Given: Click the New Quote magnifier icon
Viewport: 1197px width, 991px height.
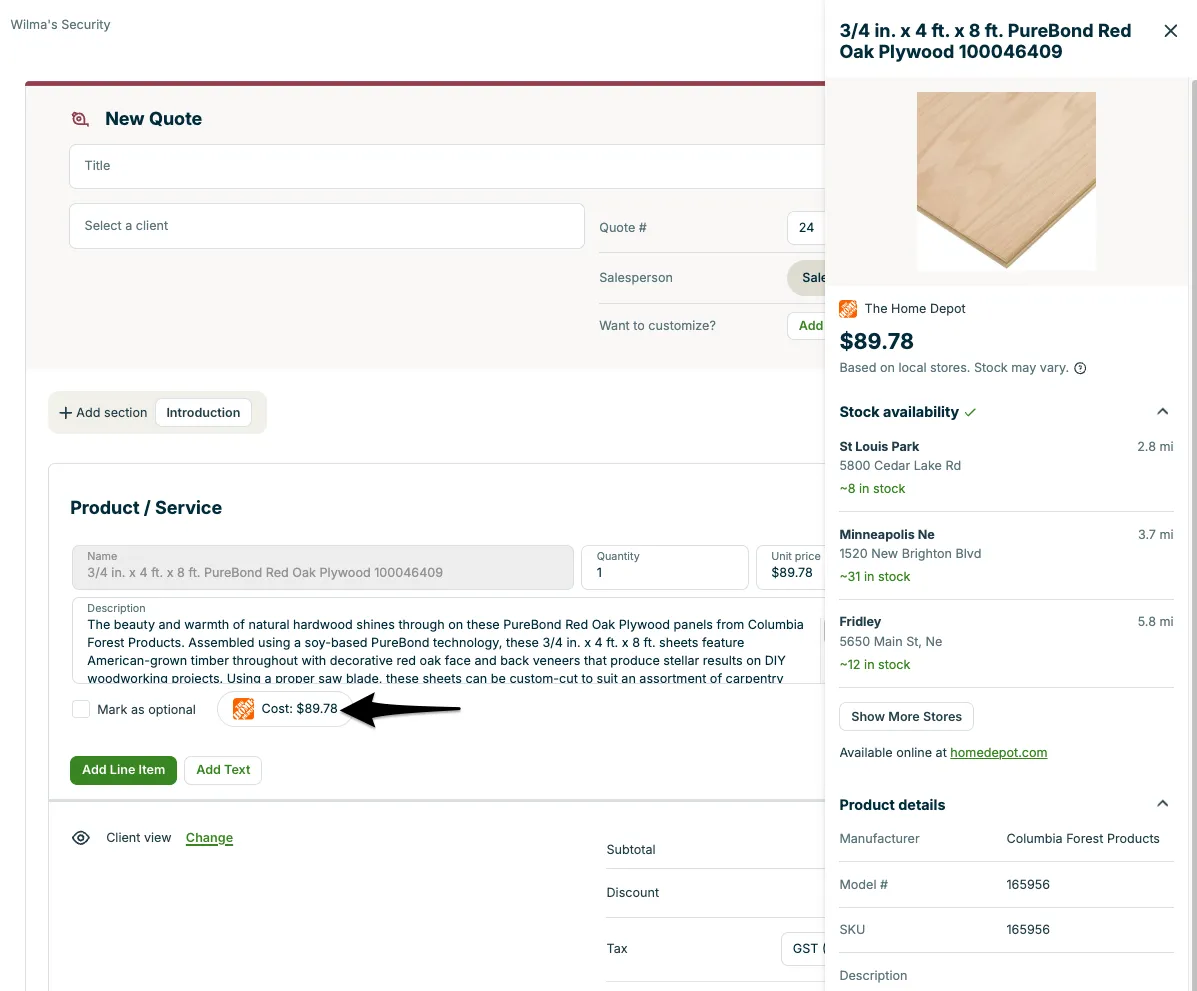Looking at the screenshot, I should (80, 118).
